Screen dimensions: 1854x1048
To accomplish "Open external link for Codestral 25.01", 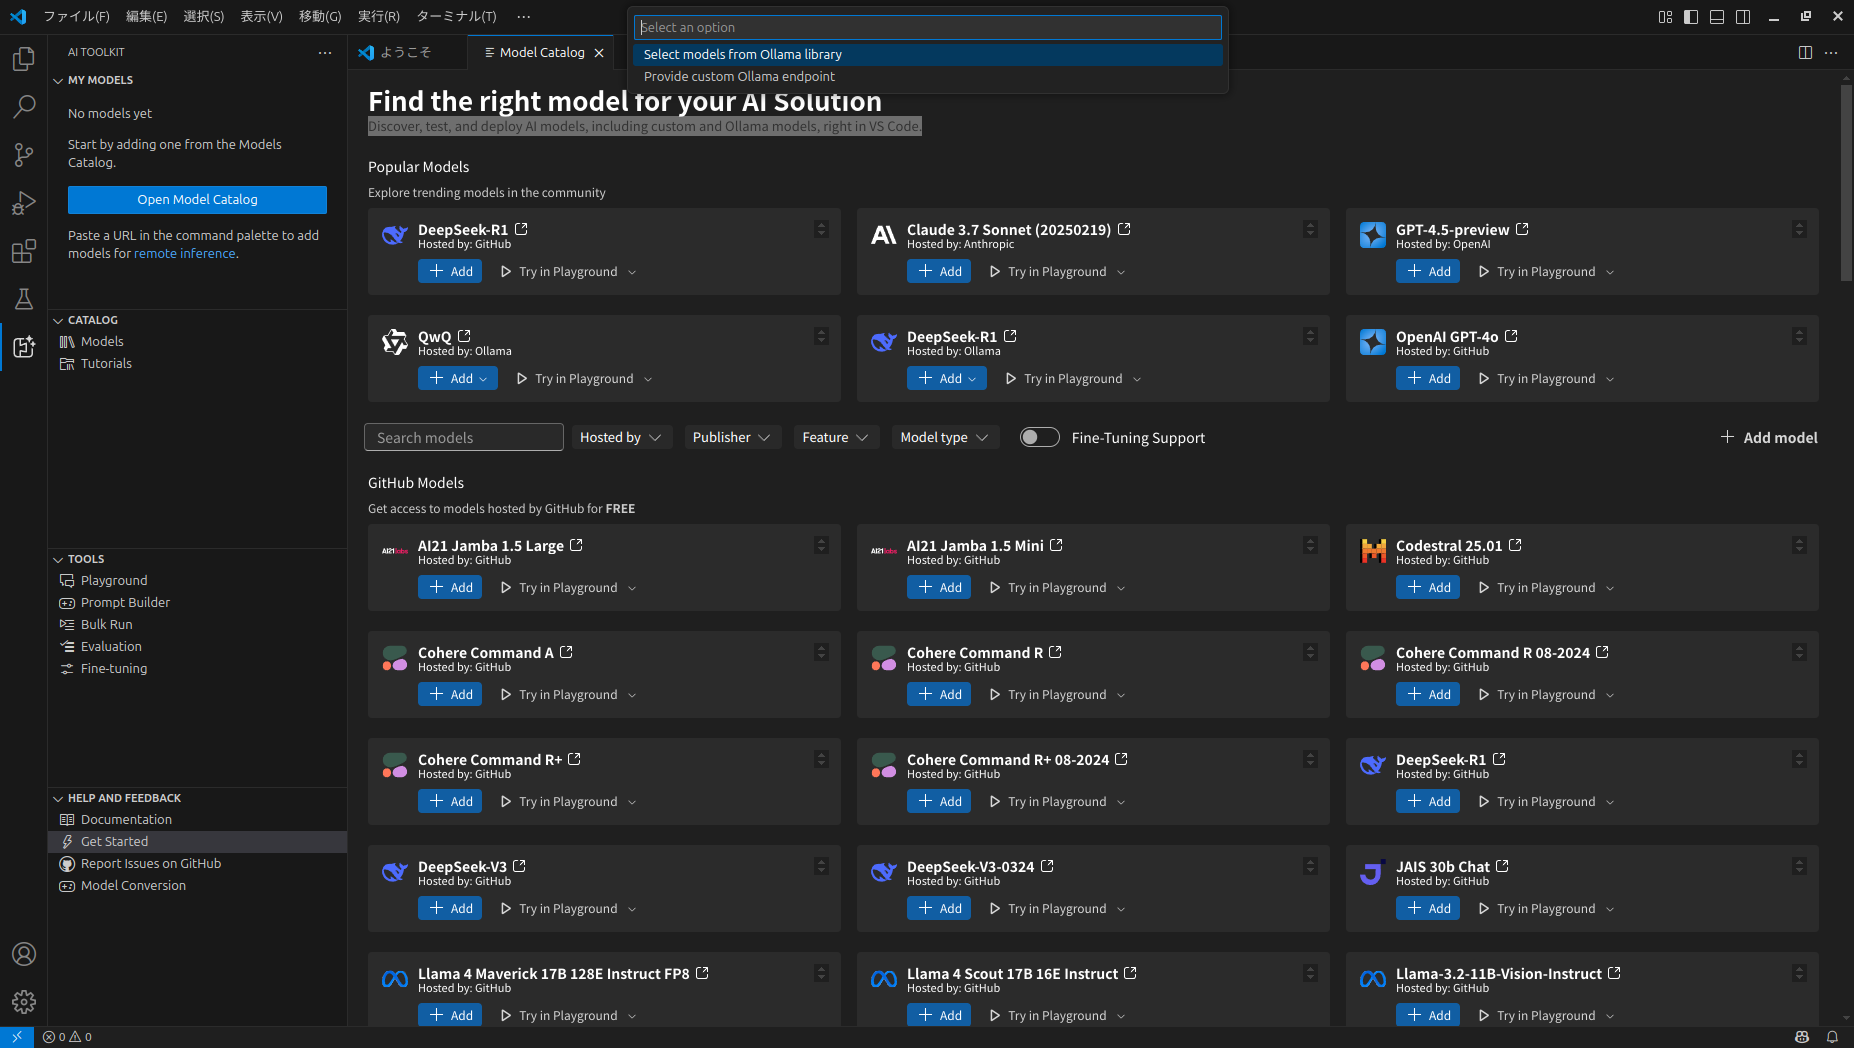I will coord(1515,545).
